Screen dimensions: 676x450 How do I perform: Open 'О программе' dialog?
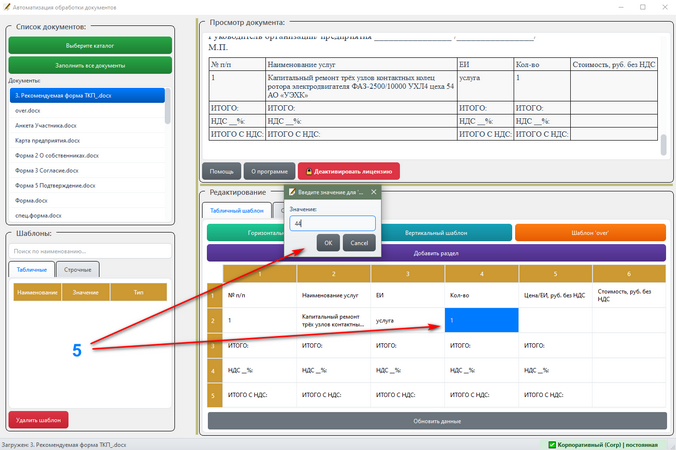[269, 171]
